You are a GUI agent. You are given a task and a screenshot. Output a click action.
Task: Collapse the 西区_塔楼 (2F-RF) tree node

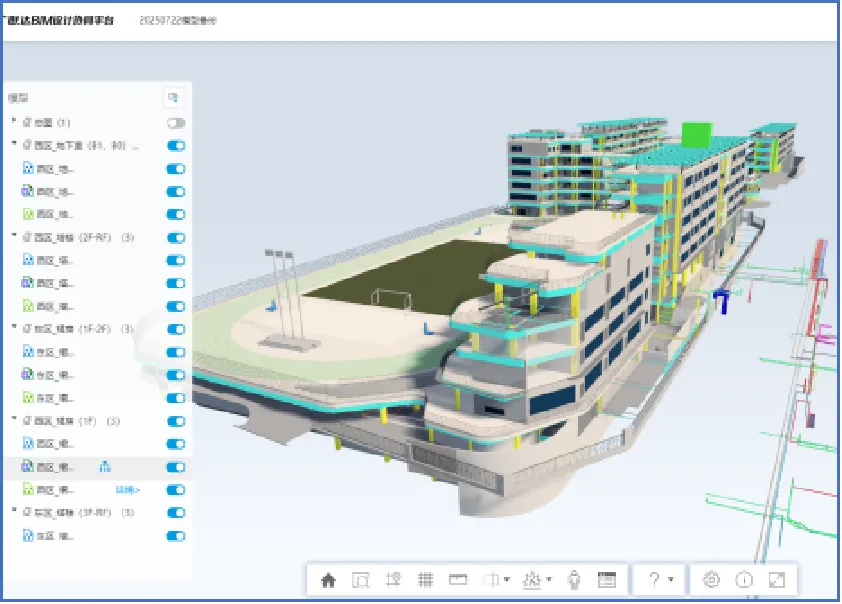[14, 236]
